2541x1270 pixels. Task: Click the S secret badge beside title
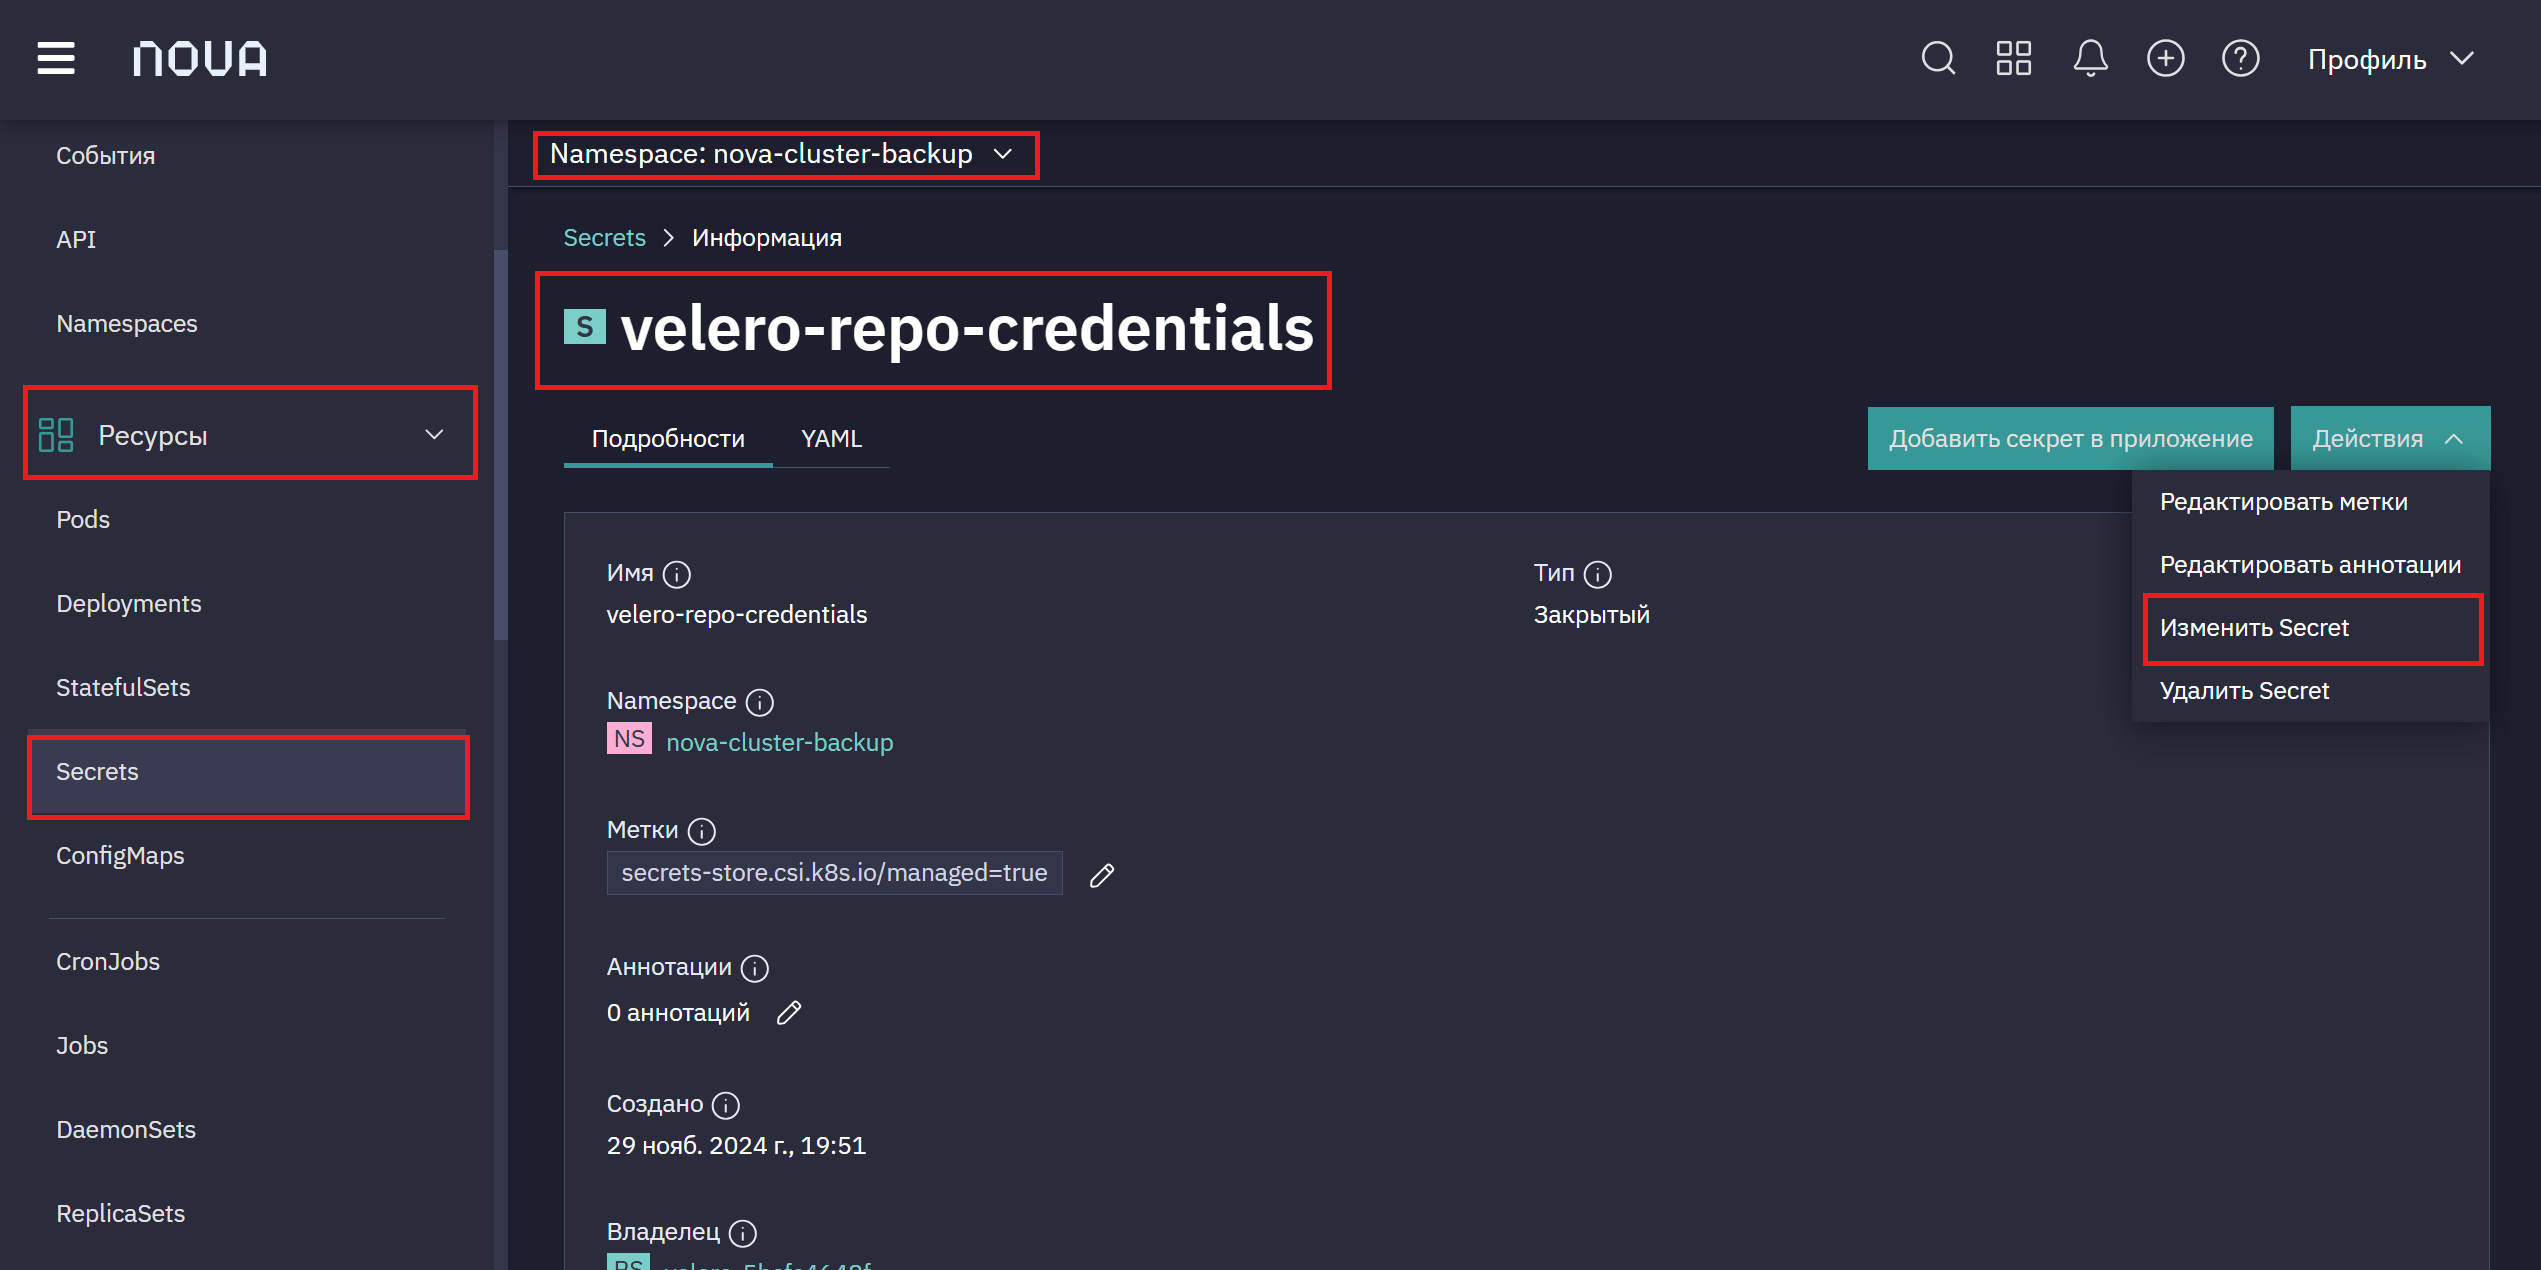tap(585, 327)
